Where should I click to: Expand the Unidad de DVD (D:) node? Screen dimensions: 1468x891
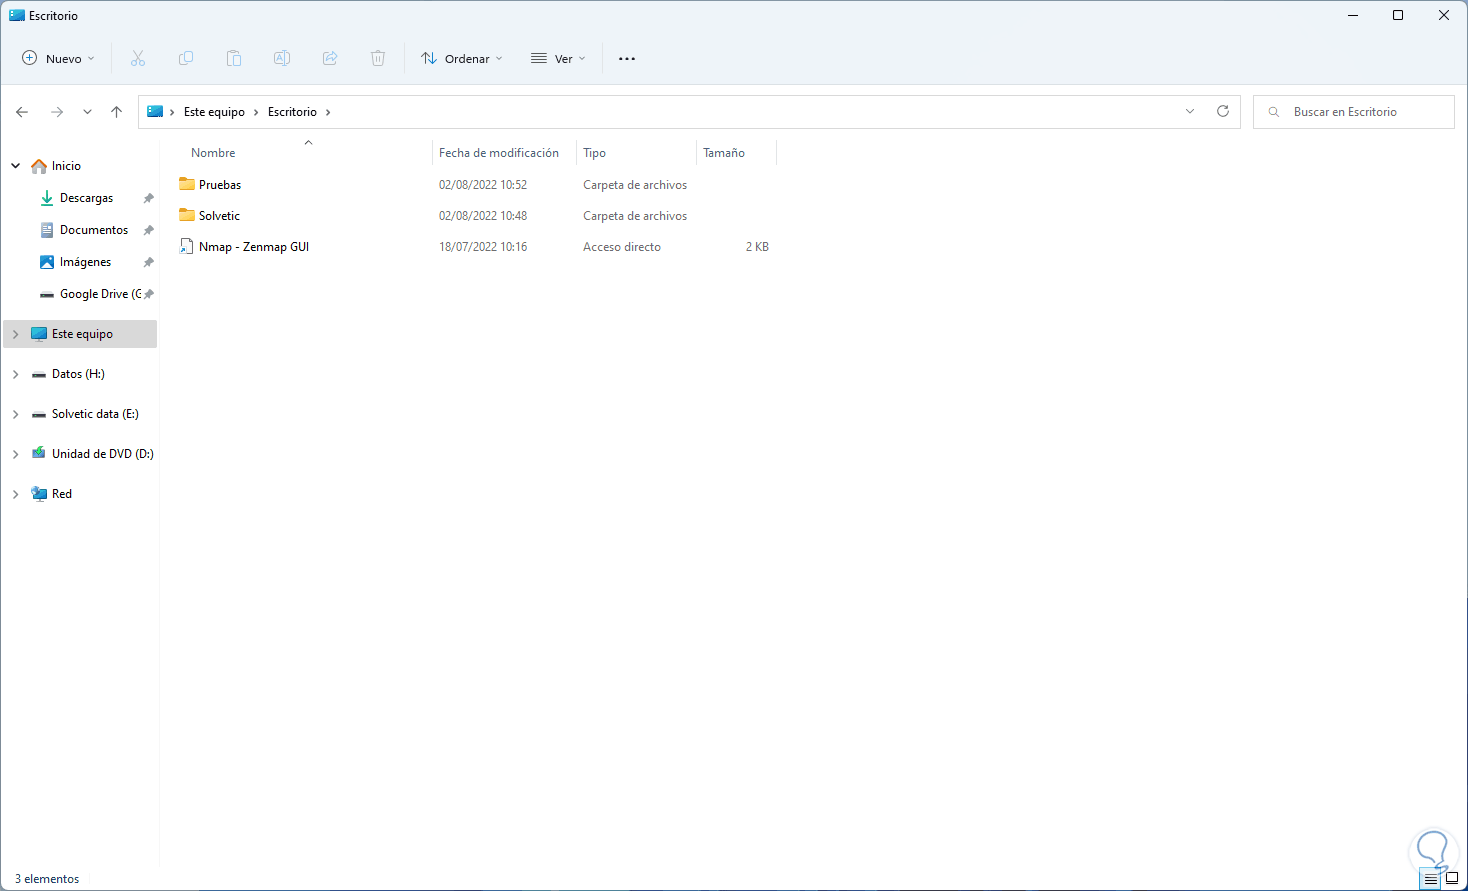coord(16,454)
